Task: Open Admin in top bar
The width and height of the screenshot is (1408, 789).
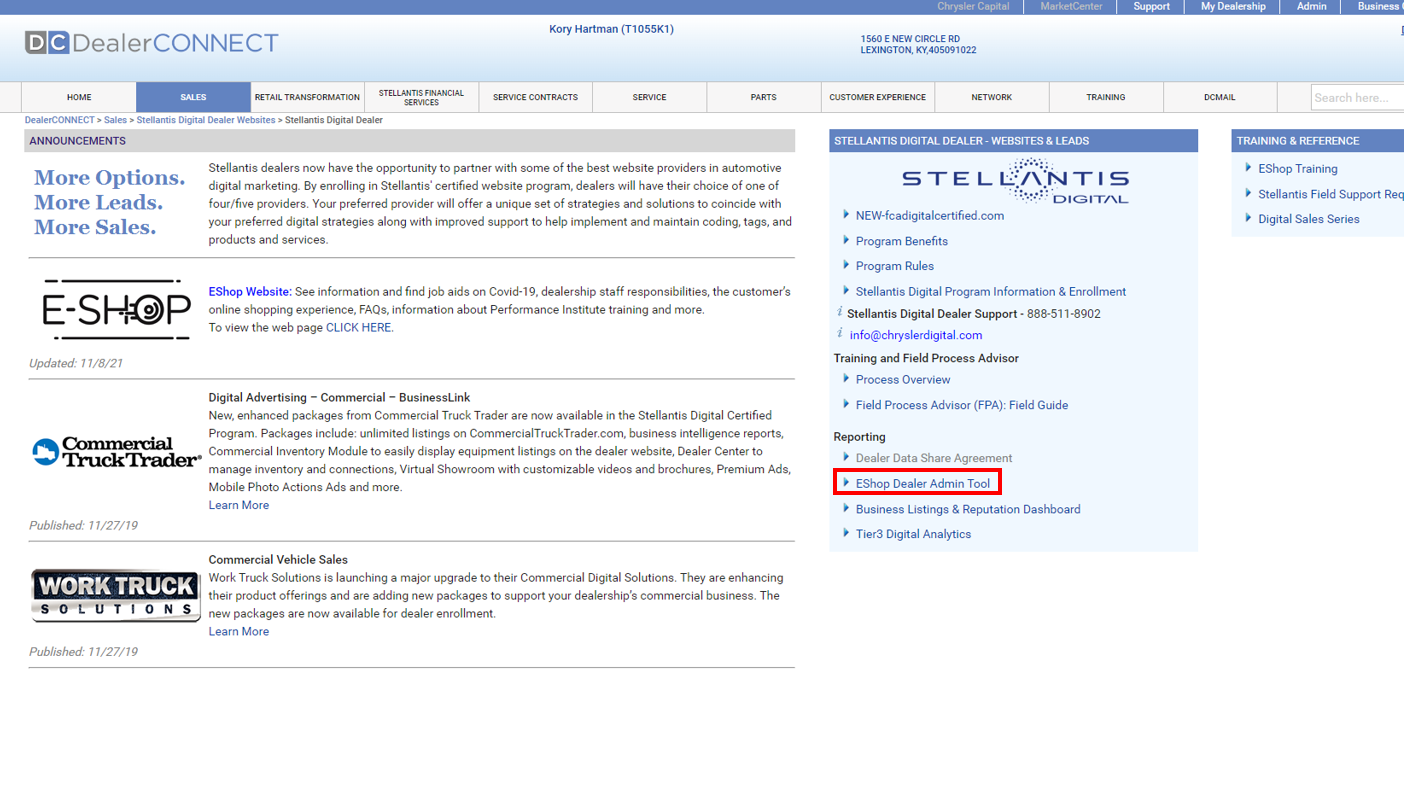Action: pos(1311,6)
